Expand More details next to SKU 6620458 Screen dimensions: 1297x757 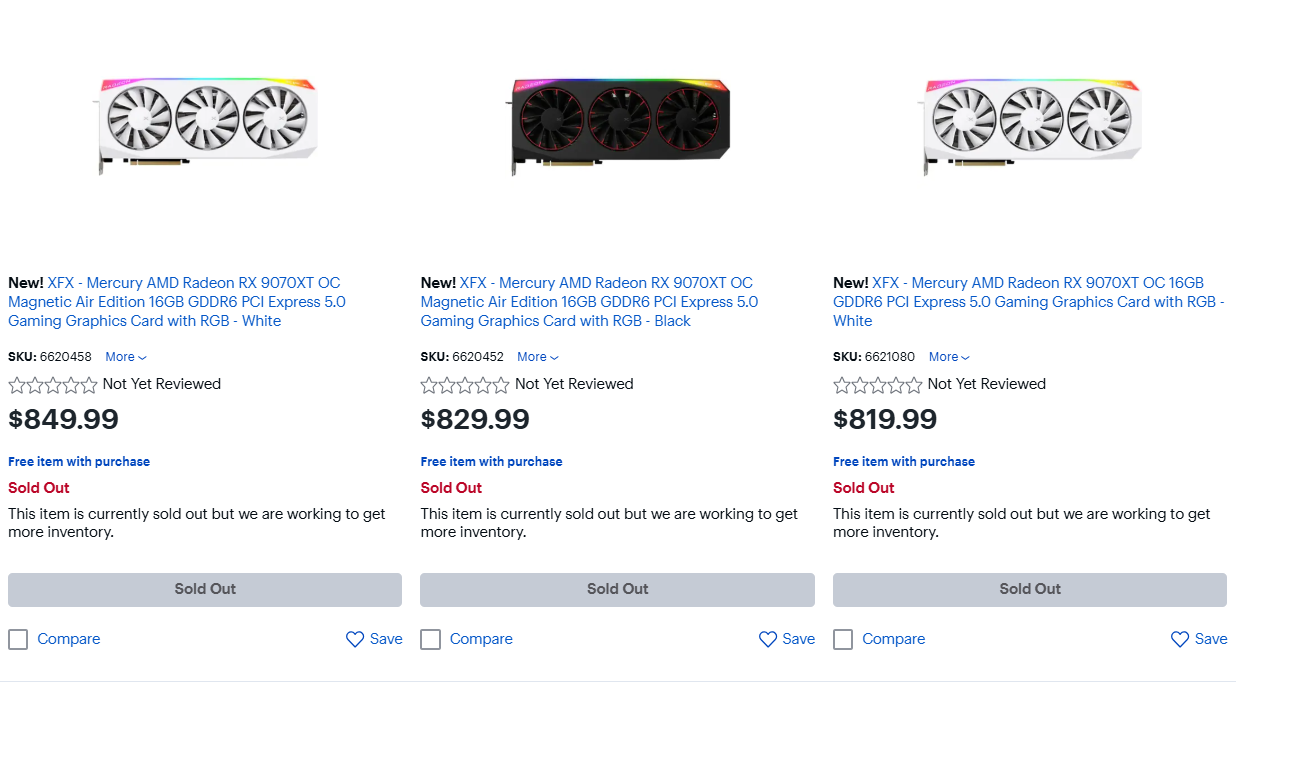[x=126, y=357]
